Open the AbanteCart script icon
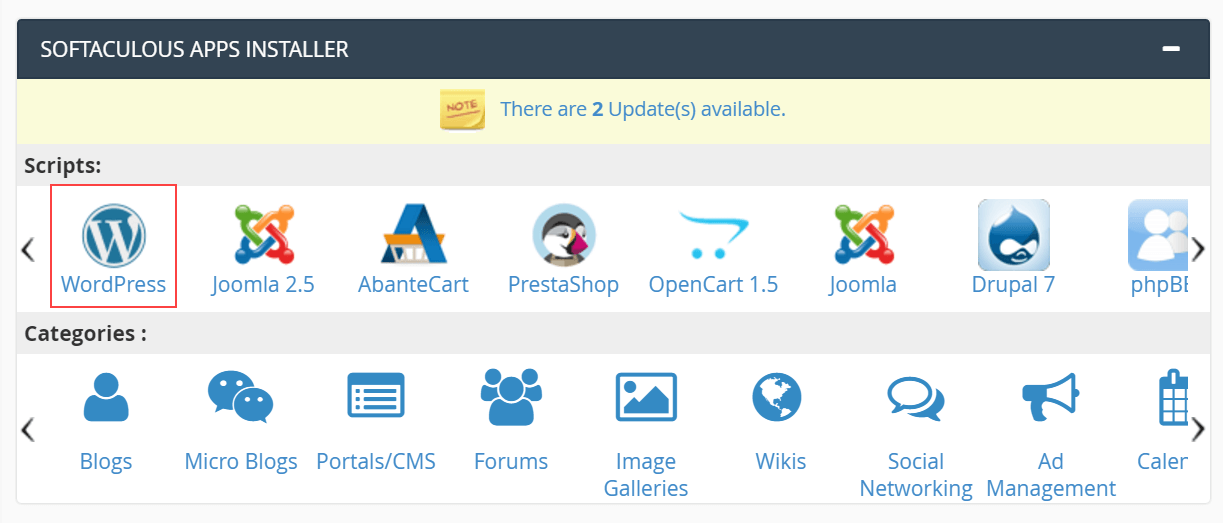The width and height of the screenshot is (1223, 523). click(413, 235)
